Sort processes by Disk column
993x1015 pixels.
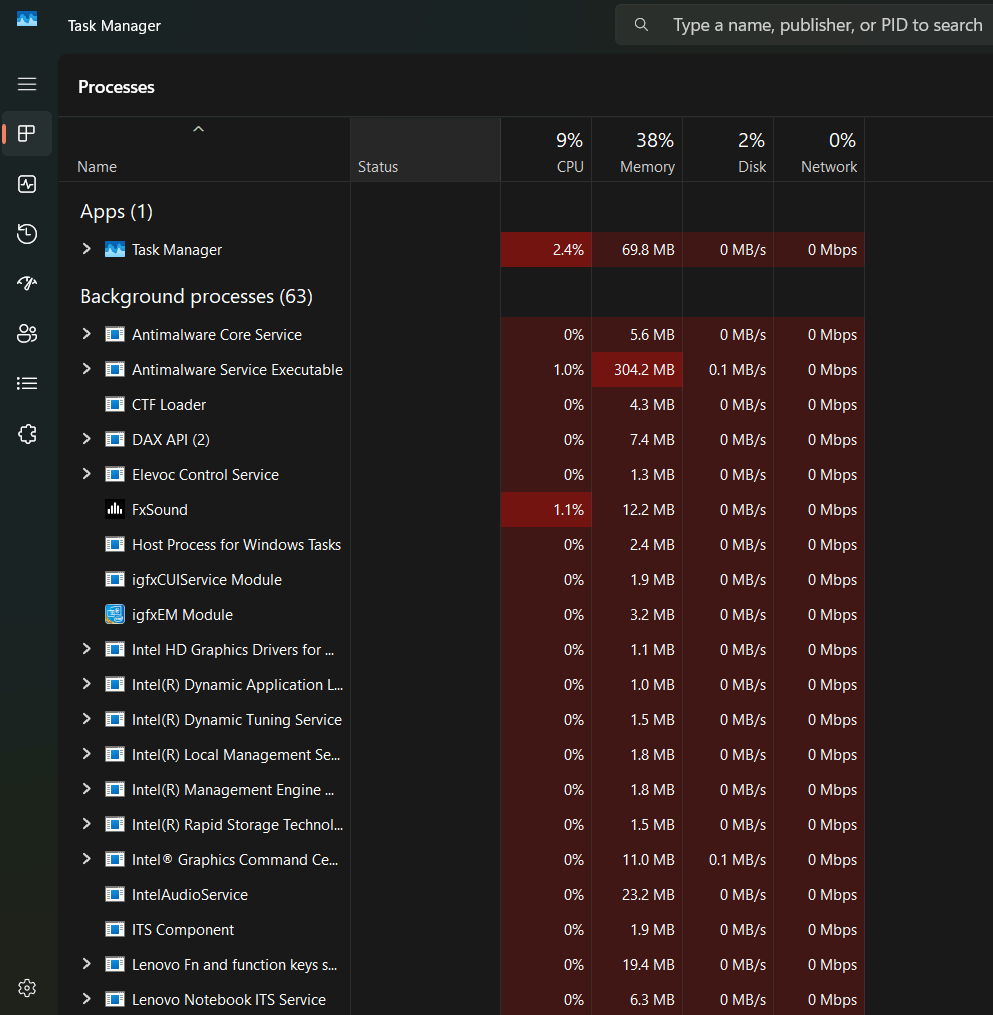point(728,150)
